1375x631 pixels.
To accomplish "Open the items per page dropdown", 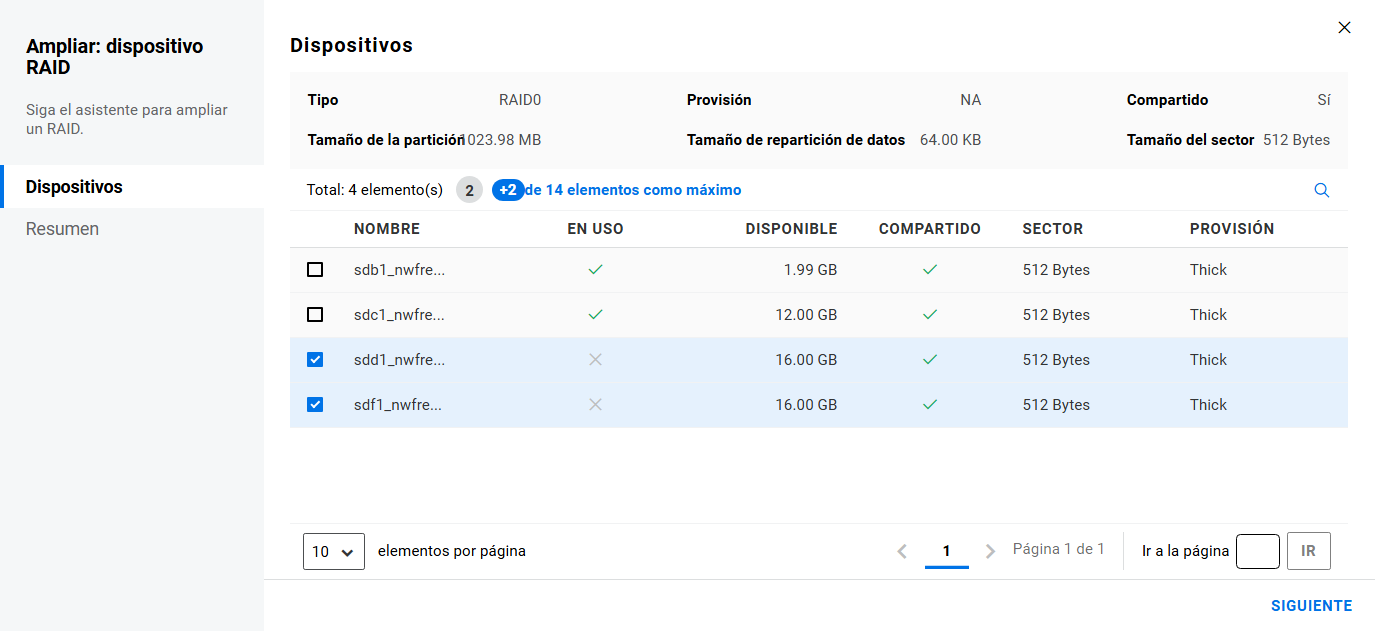I will [334, 551].
